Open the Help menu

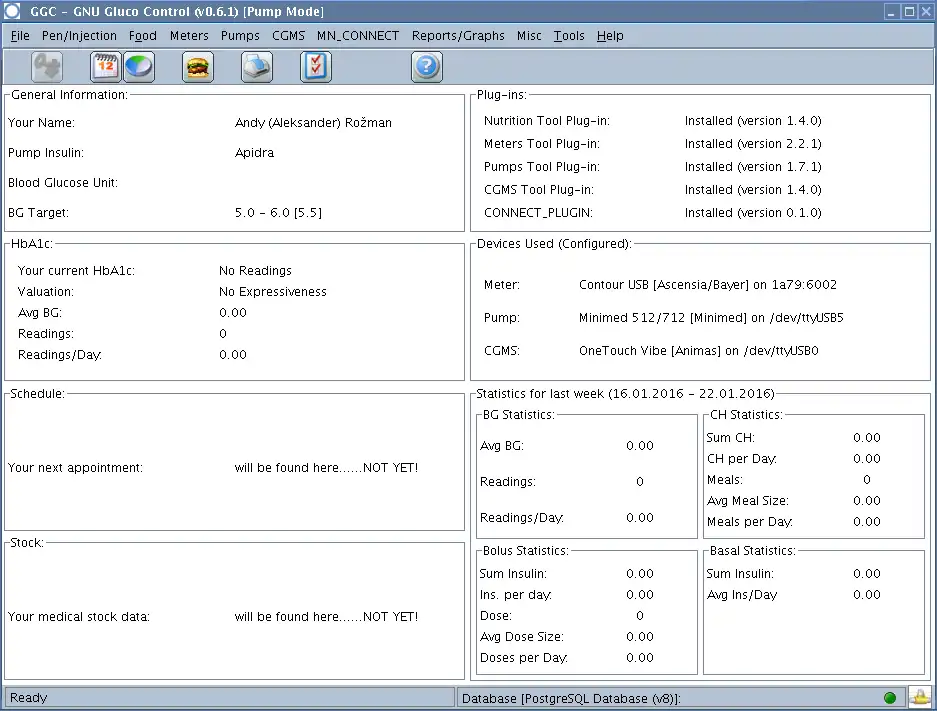click(610, 36)
